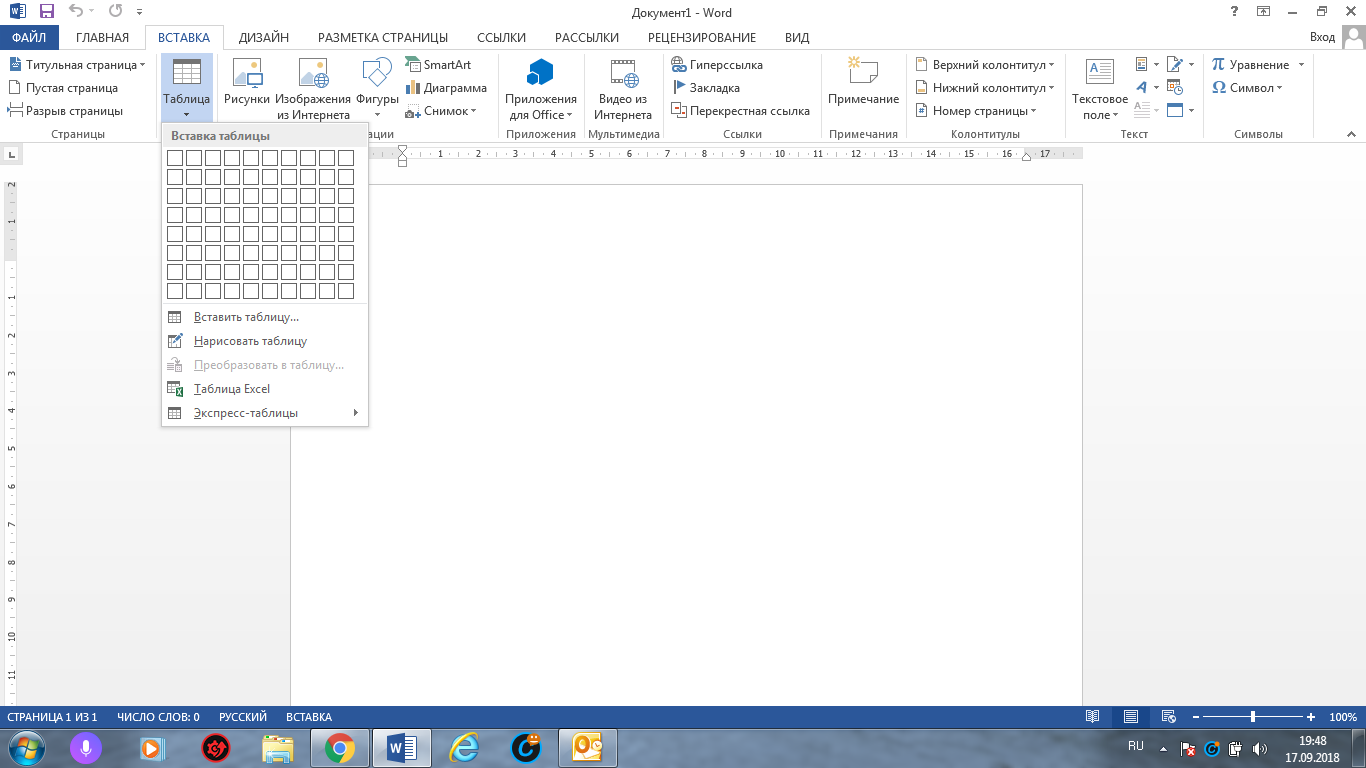The image size is (1366, 768).
Task: Insert a Перекрестная ссылка cross-reference
Action: (x=740, y=111)
